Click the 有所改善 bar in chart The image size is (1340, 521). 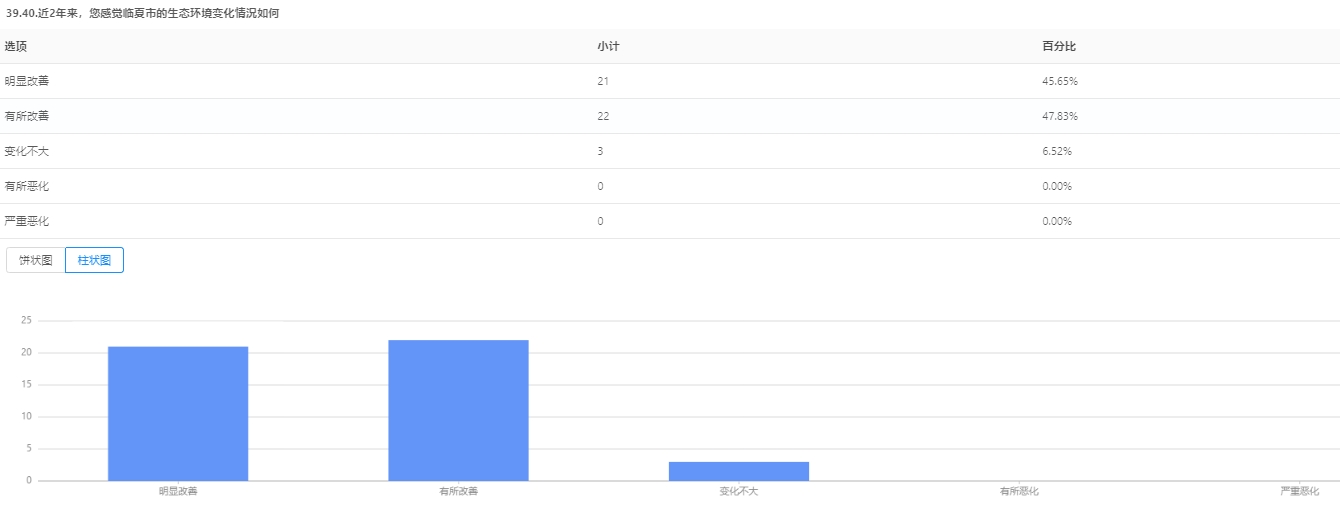[458, 410]
